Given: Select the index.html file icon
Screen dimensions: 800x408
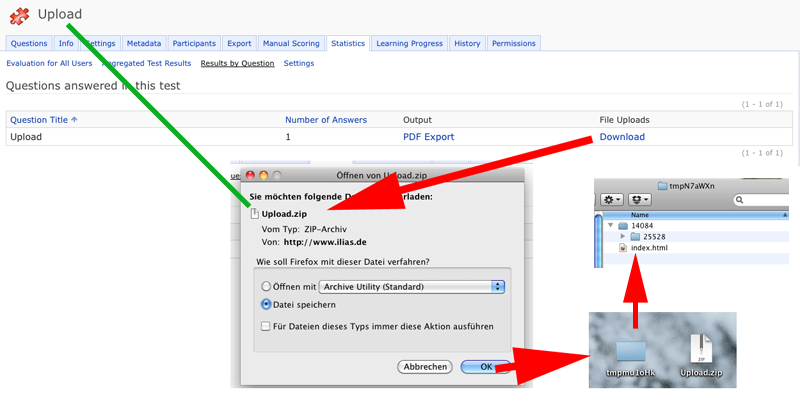Looking at the screenshot, I should [622, 248].
